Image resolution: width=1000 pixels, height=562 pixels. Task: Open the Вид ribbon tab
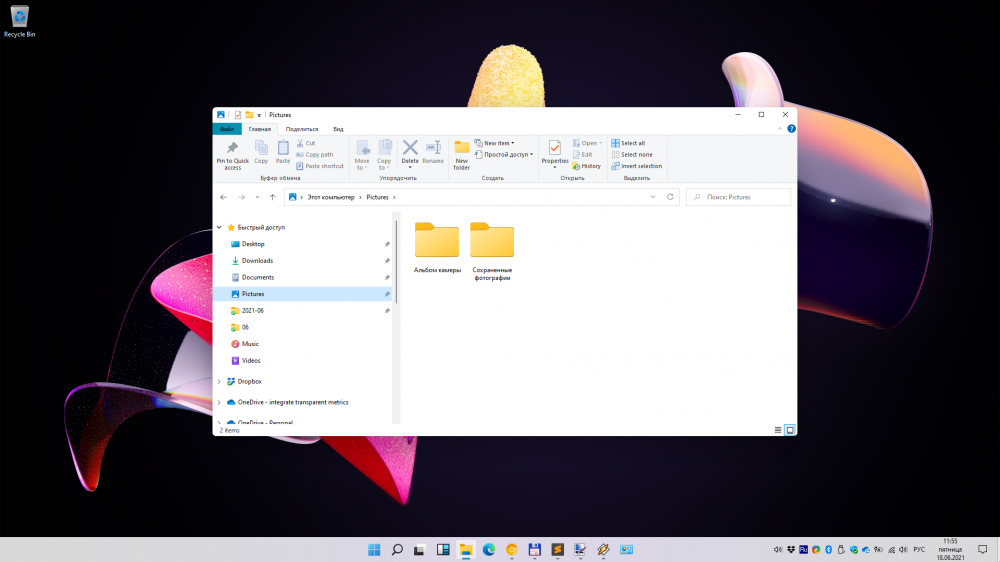(338, 129)
